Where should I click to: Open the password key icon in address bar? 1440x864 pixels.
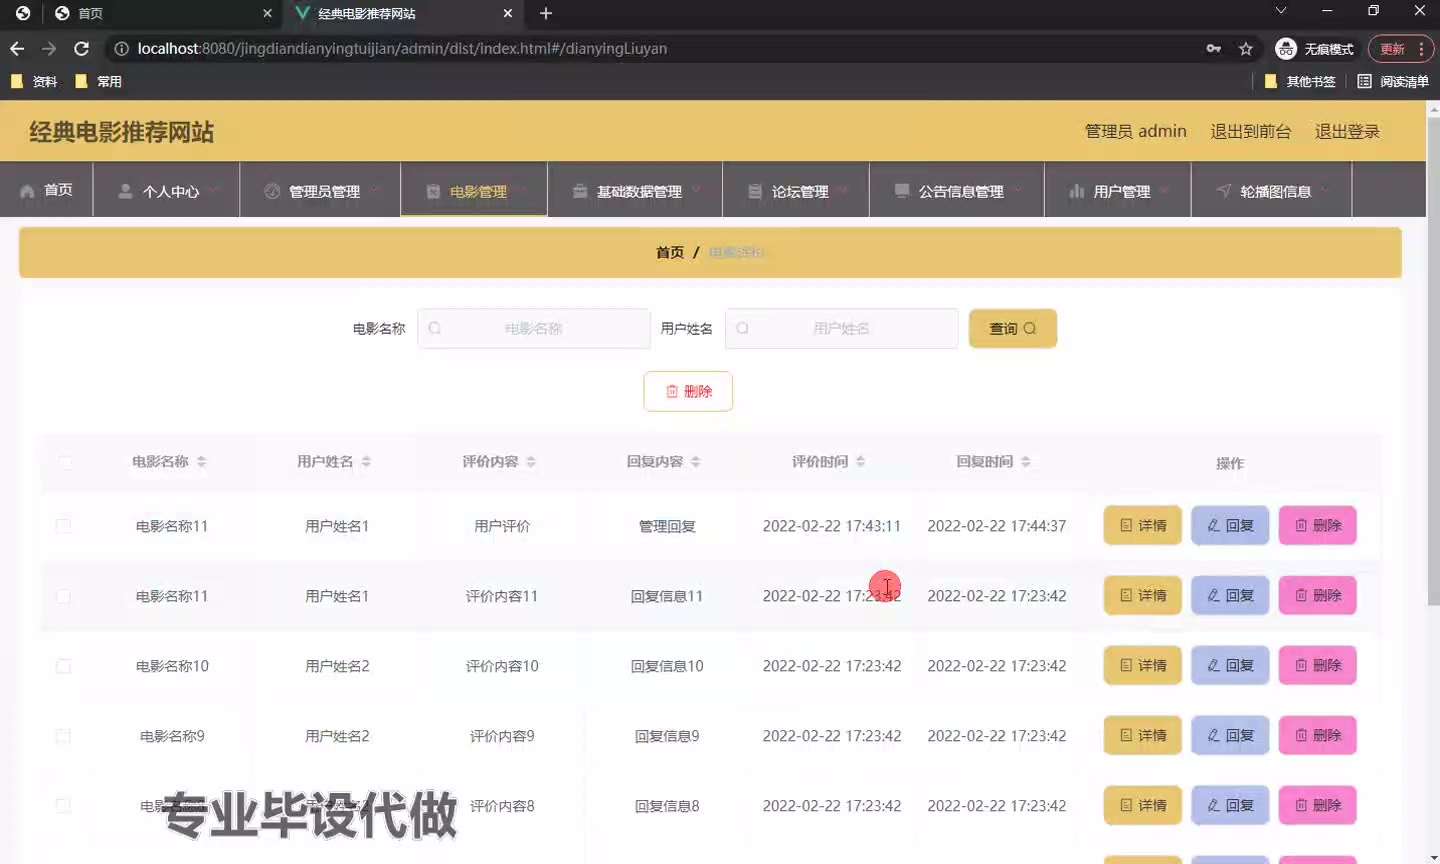point(1213,48)
